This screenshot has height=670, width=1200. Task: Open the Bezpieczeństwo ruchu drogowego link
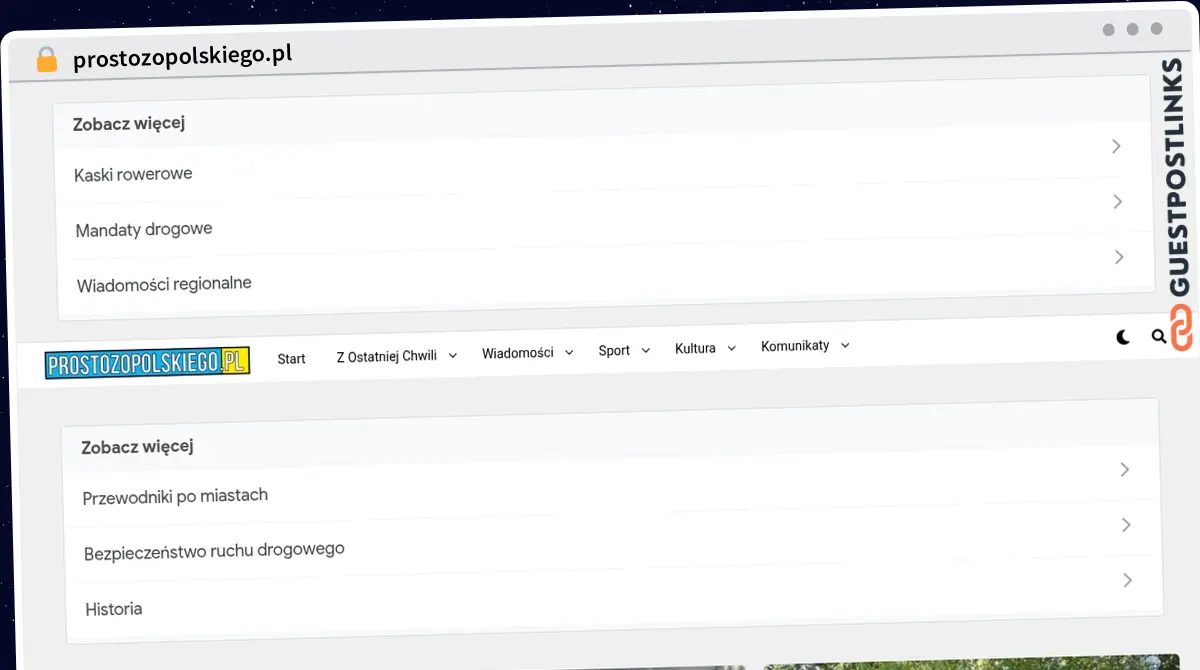[214, 551]
